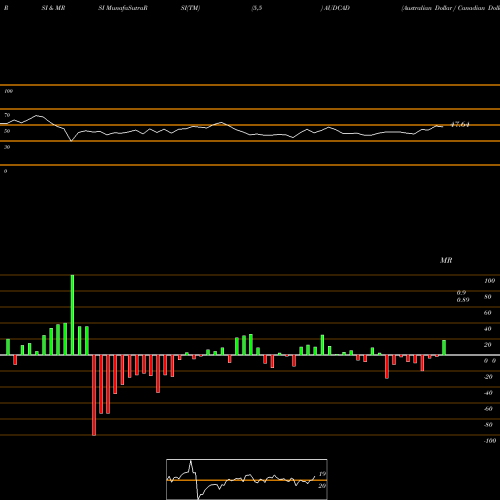Viewport: 500px width, 500px height.
Task: Click the 30 level label on RSI panel
Action: (7, 147)
